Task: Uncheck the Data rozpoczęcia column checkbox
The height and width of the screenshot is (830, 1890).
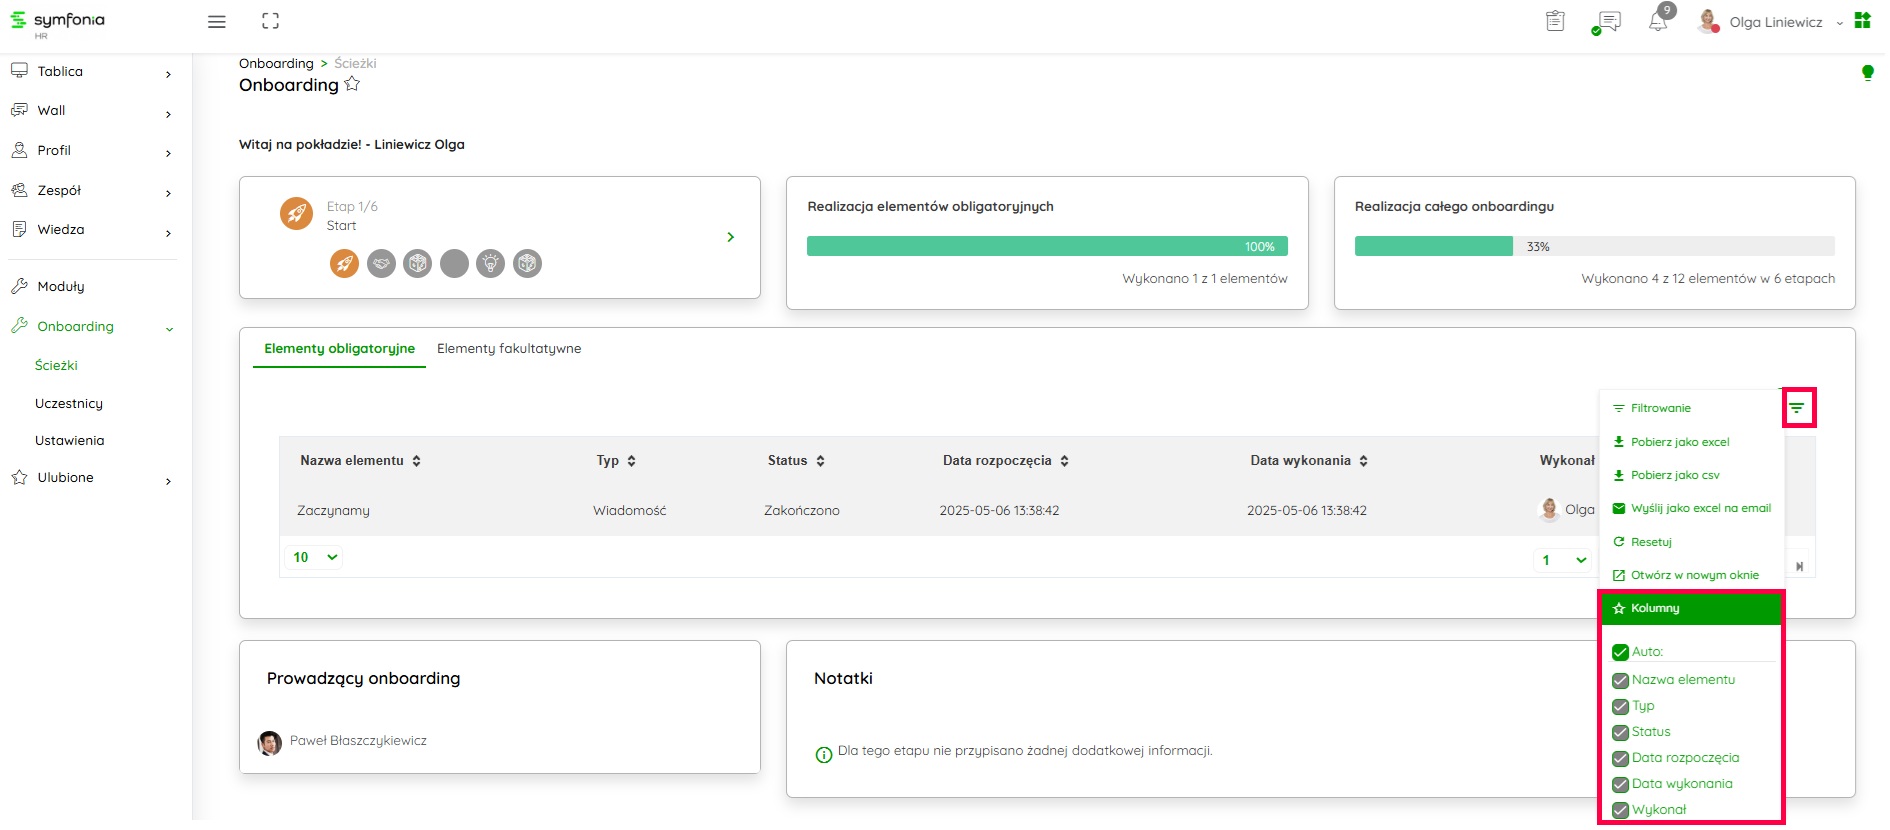Action: [1620, 759]
